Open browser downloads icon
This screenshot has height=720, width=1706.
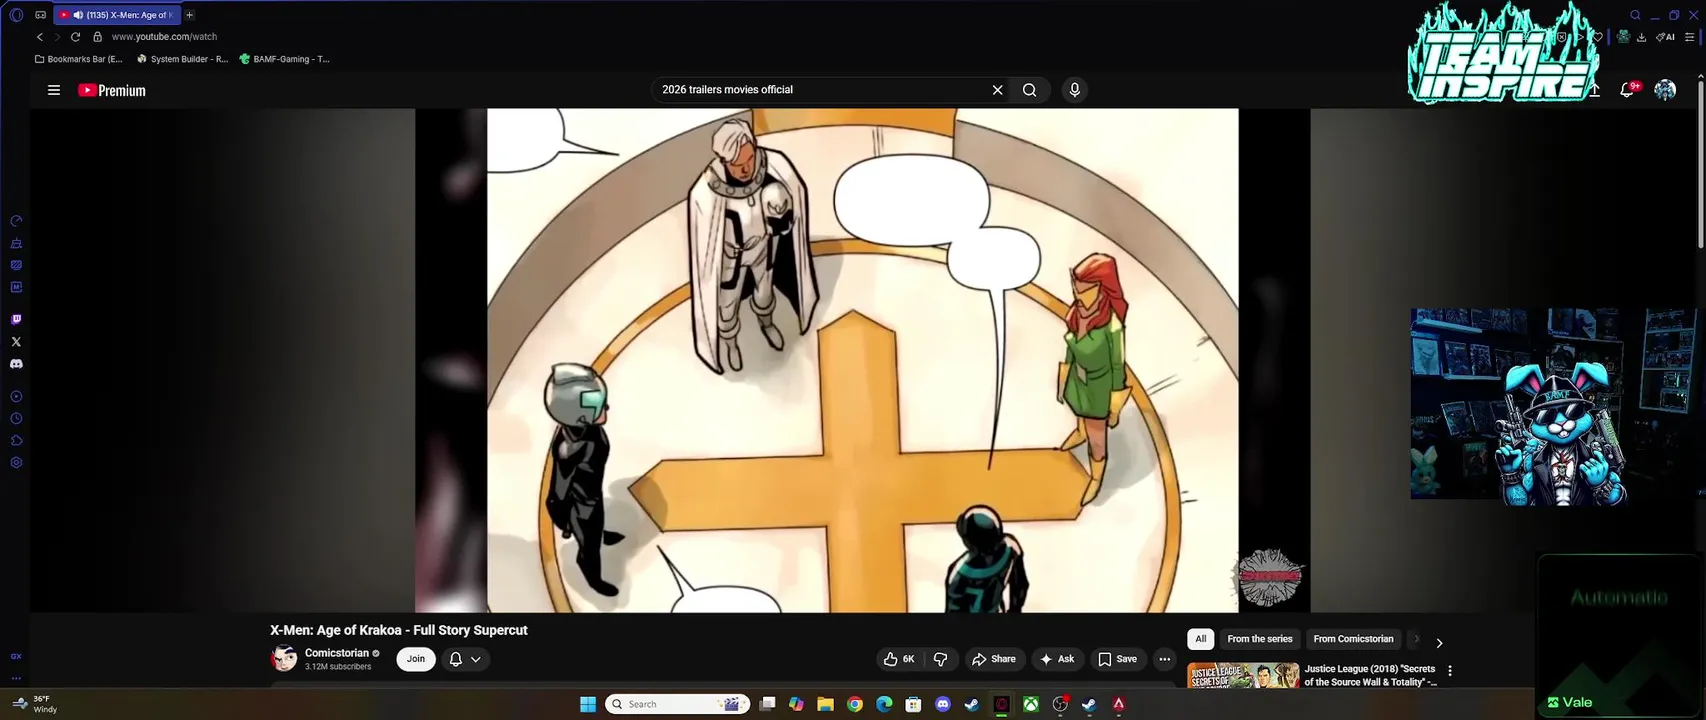[x=1641, y=37]
